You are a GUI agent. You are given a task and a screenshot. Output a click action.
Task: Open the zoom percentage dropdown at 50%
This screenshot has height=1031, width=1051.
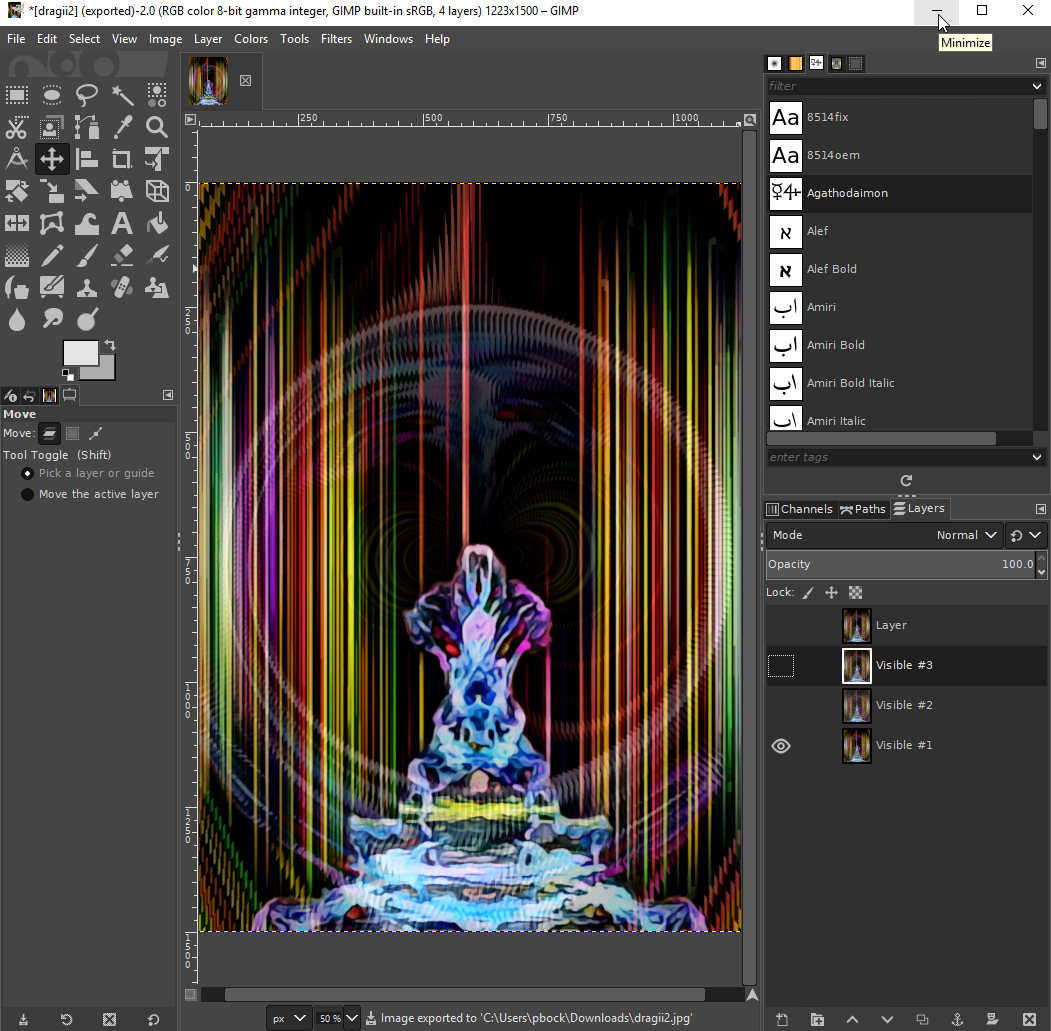351,1019
